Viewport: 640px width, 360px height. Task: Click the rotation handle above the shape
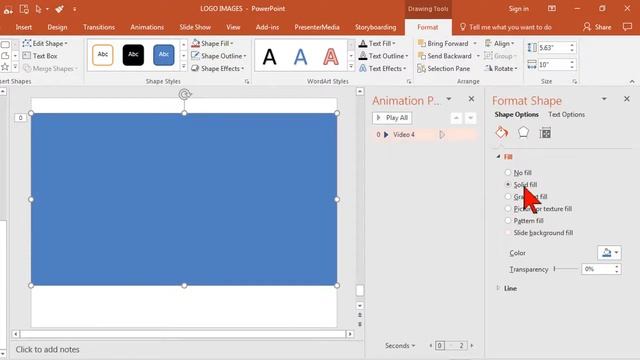click(184, 95)
